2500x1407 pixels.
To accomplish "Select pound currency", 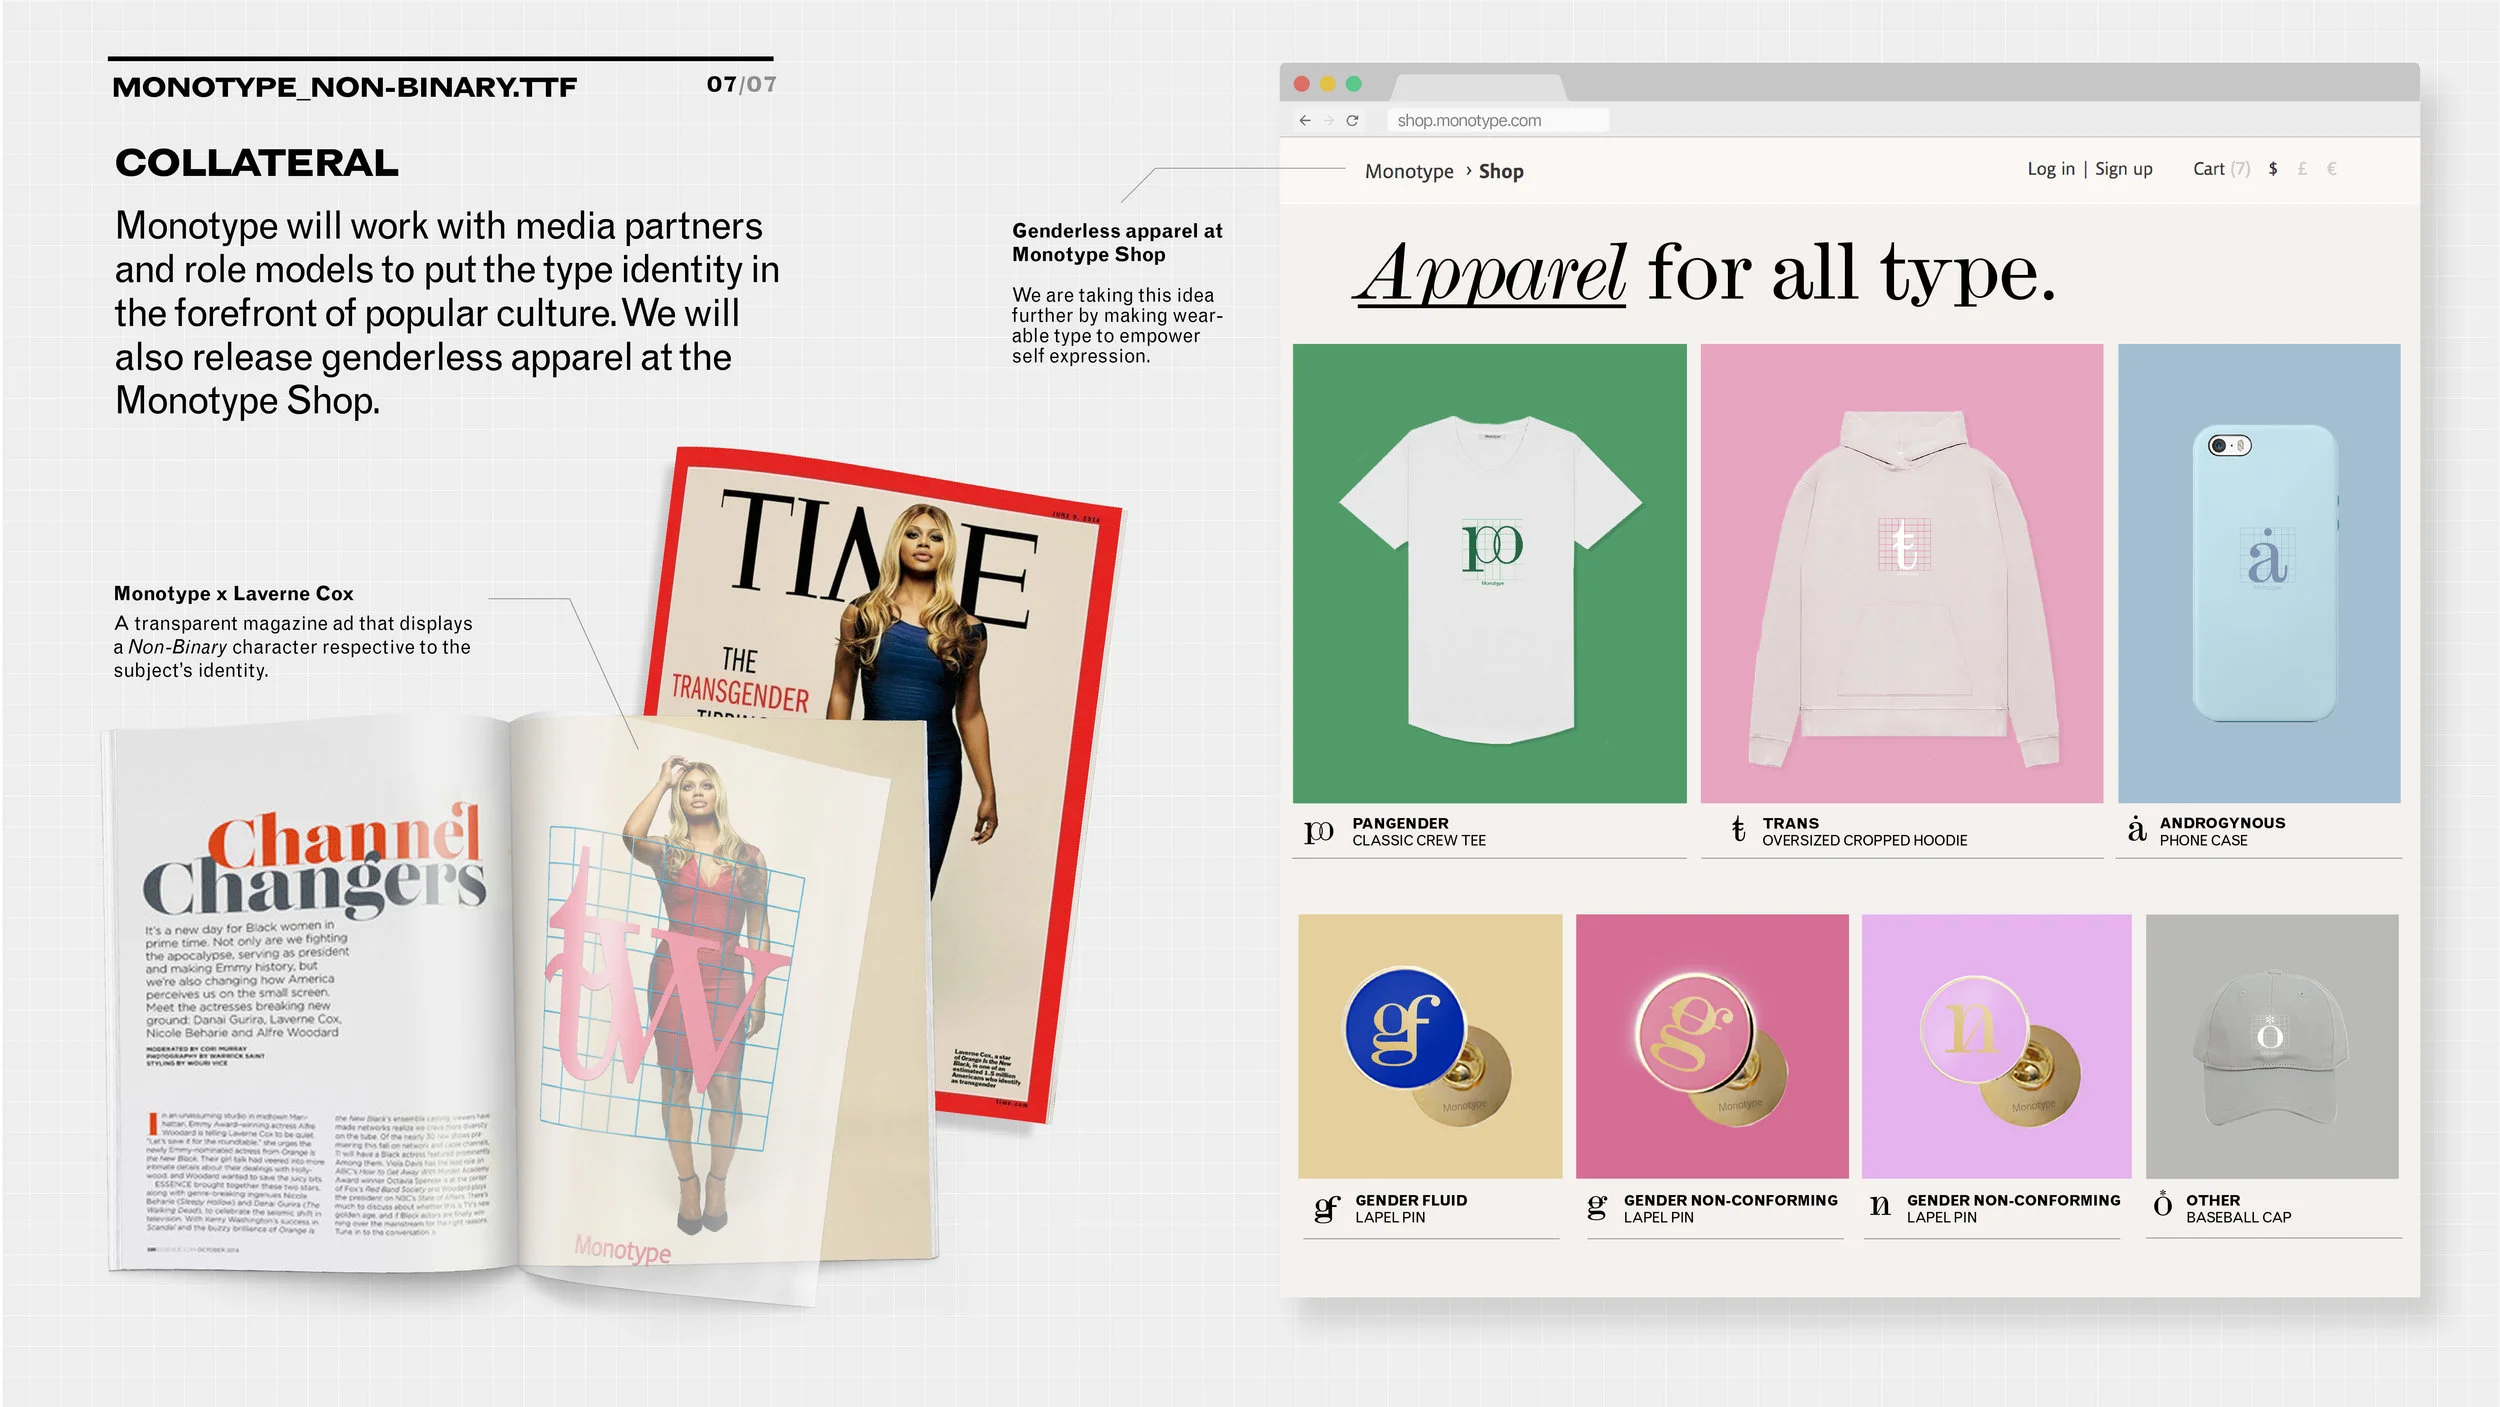I will pyautogui.click(x=2302, y=169).
